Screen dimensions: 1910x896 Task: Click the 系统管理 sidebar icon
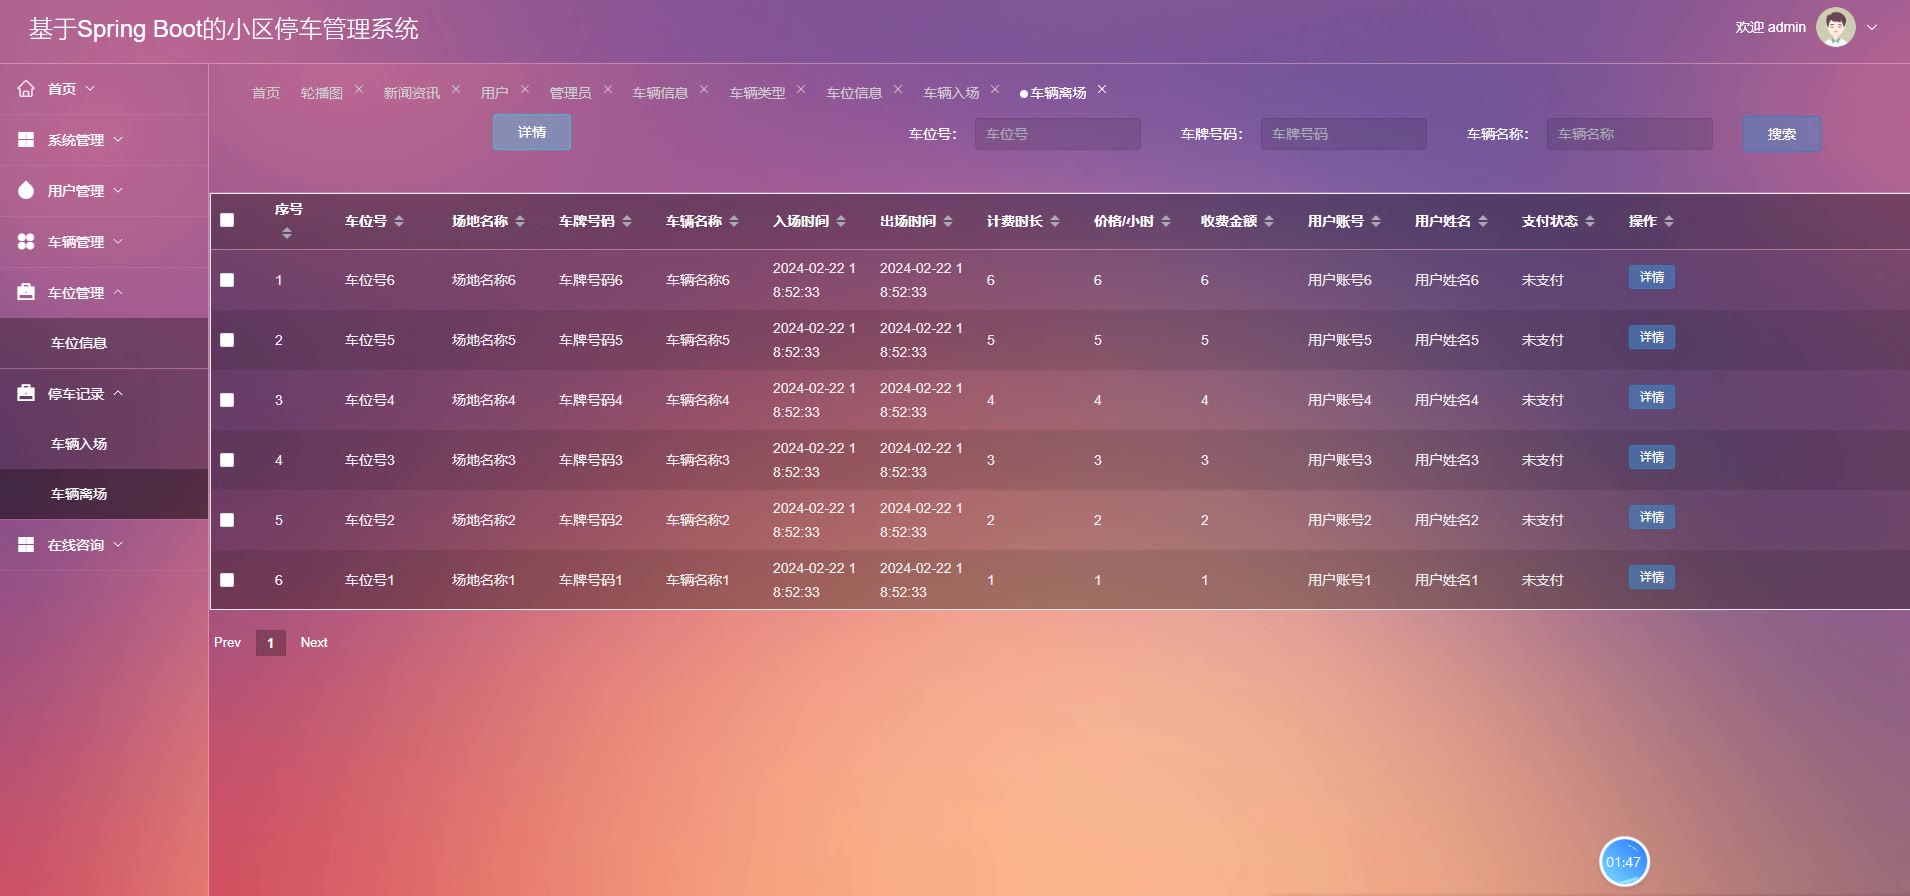click(26, 140)
